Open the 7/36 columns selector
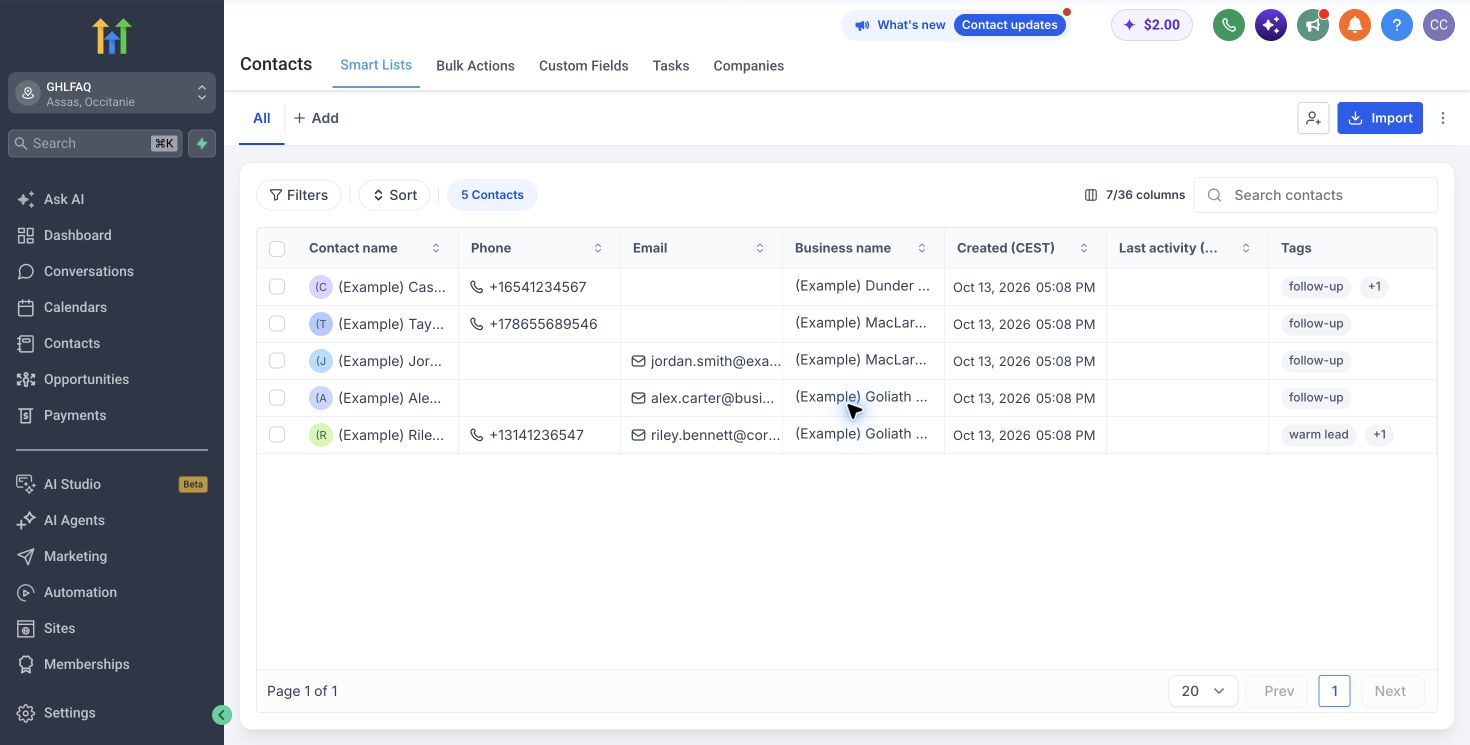Screen dimensions: 1470x745 [x=1135, y=195]
